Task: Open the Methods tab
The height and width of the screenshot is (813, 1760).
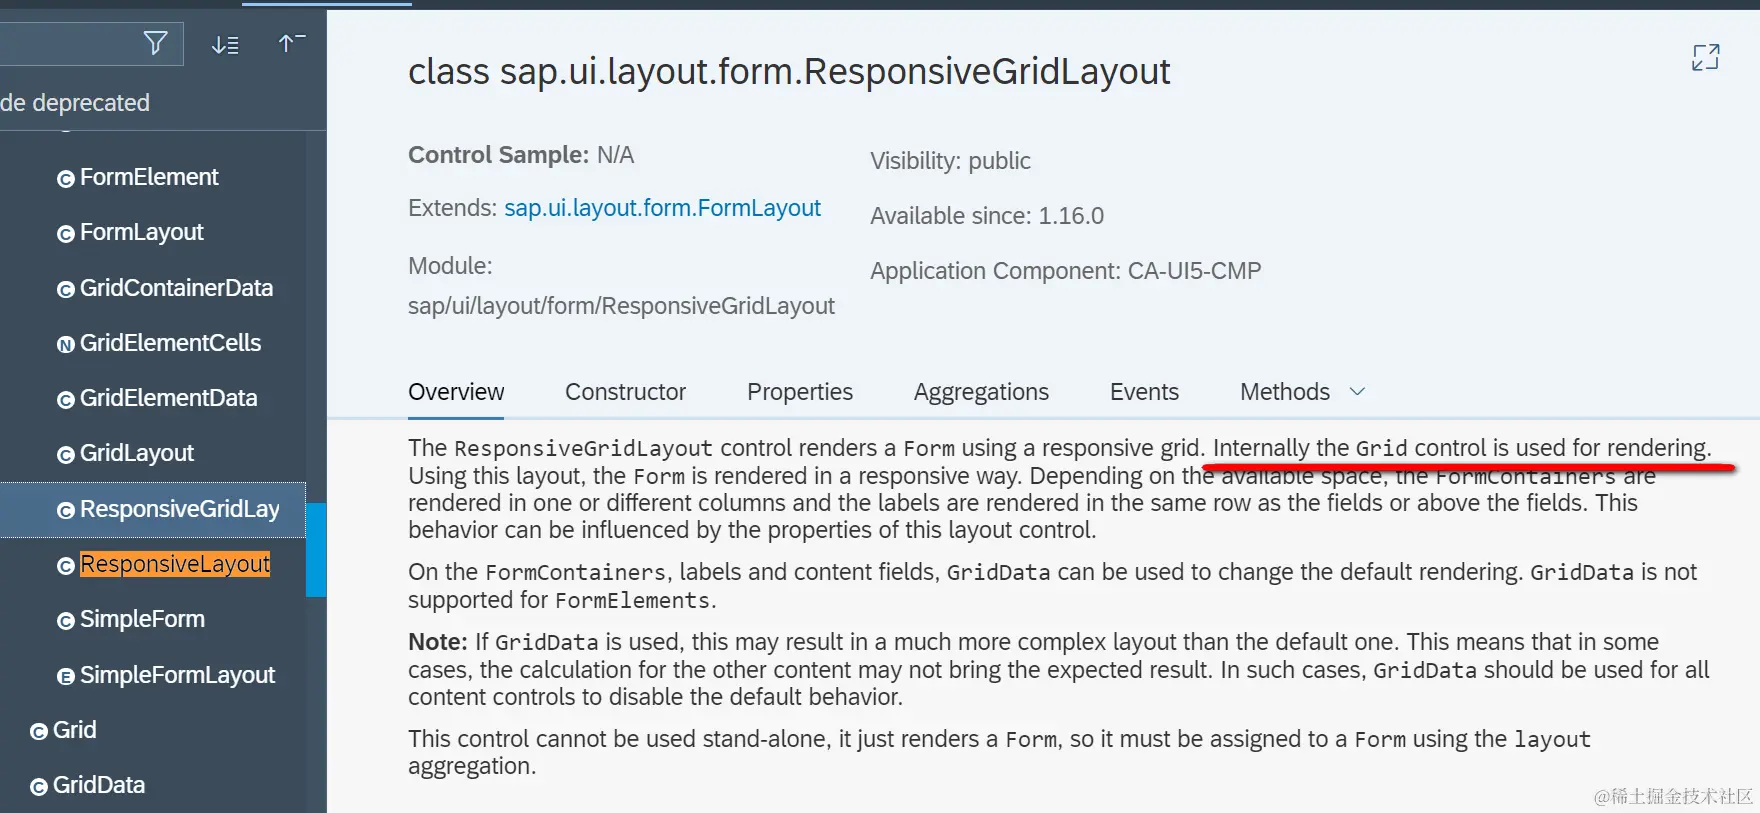Action: (1285, 392)
